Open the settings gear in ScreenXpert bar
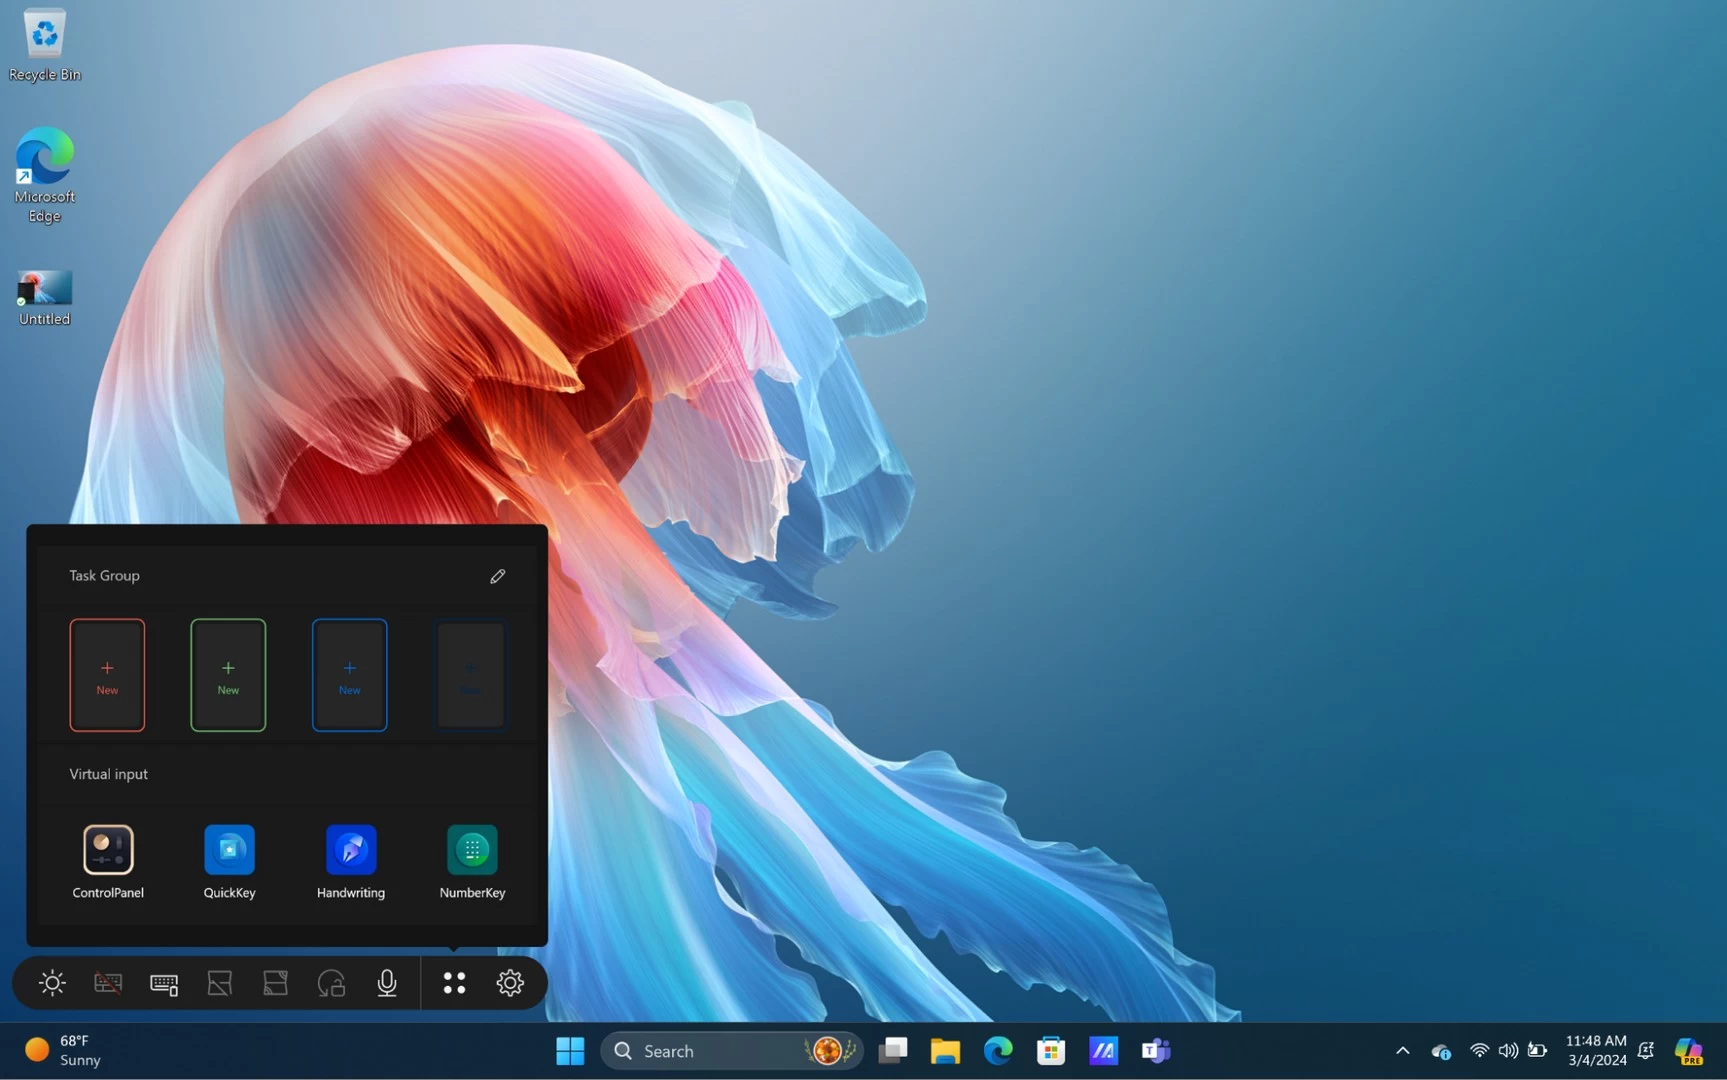This screenshot has height=1080, width=1727. click(x=510, y=983)
